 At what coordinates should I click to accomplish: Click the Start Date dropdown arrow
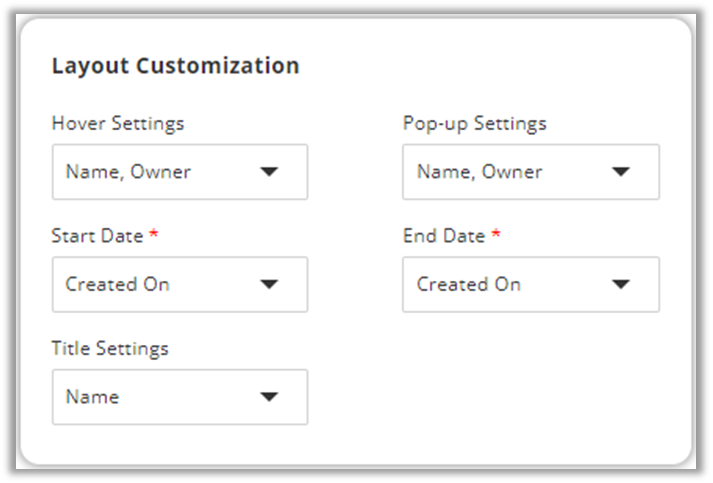pyautogui.click(x=268, y=285)
